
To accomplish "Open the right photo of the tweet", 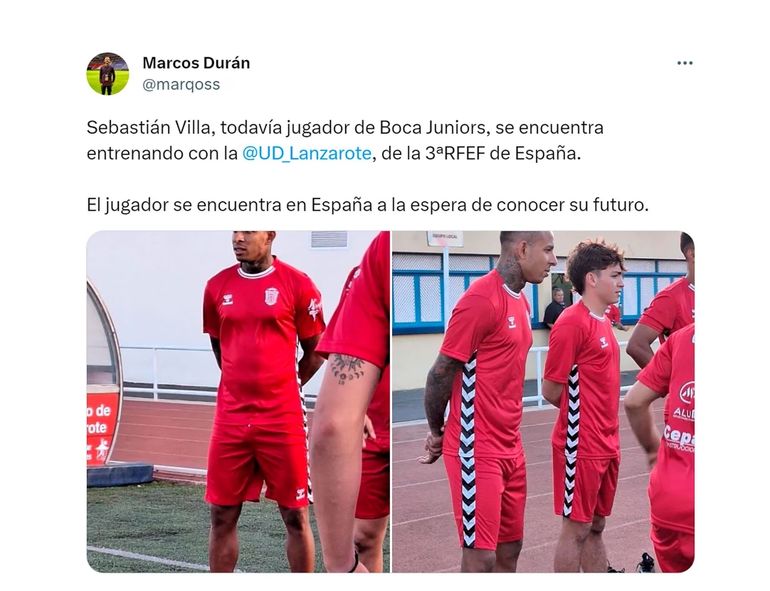I will tap(543, 401).
